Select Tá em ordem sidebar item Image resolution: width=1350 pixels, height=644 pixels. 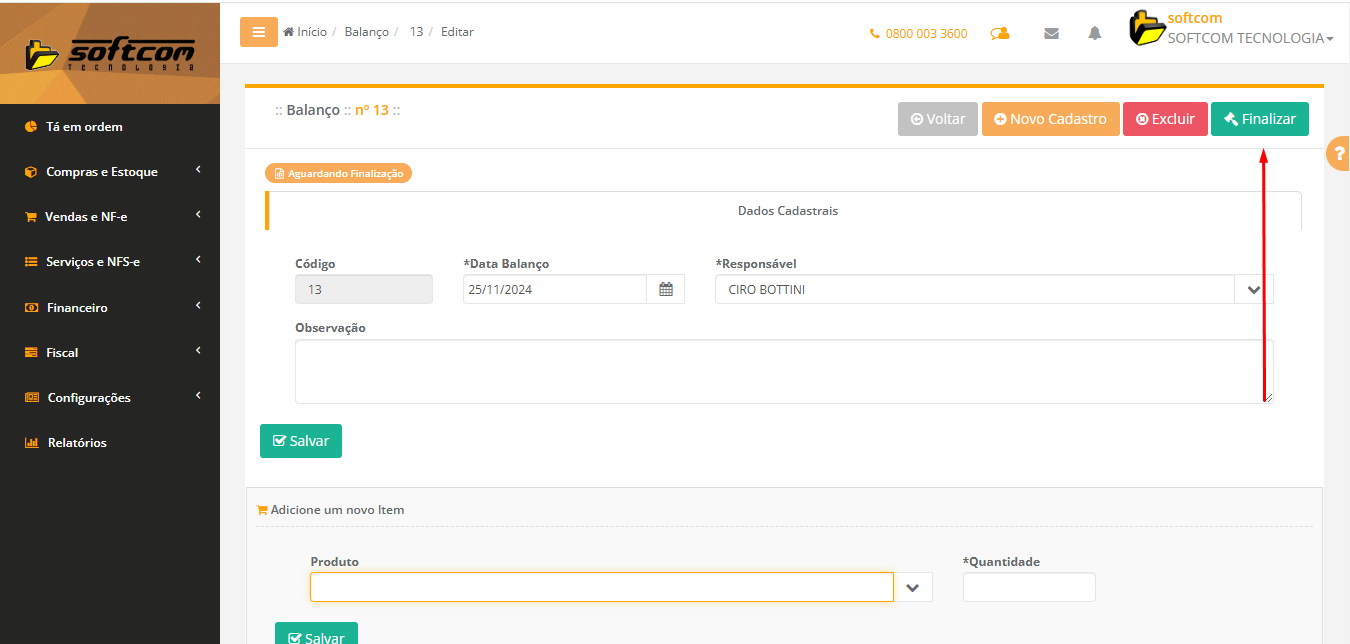[84, 127]
